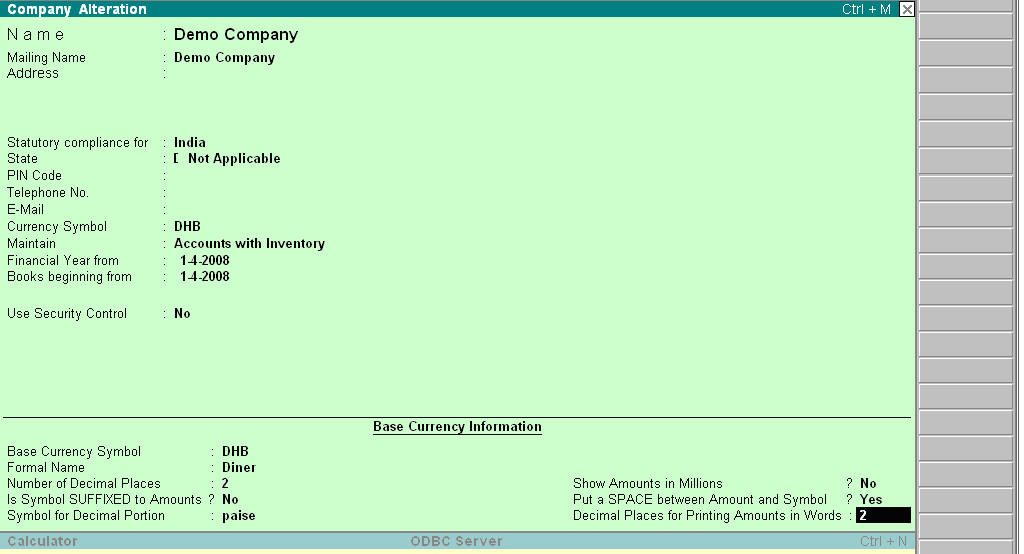Change Maintain value Accounts with Inventory
The width and height of the screenshot is (1024, 554).
(249, 244)
